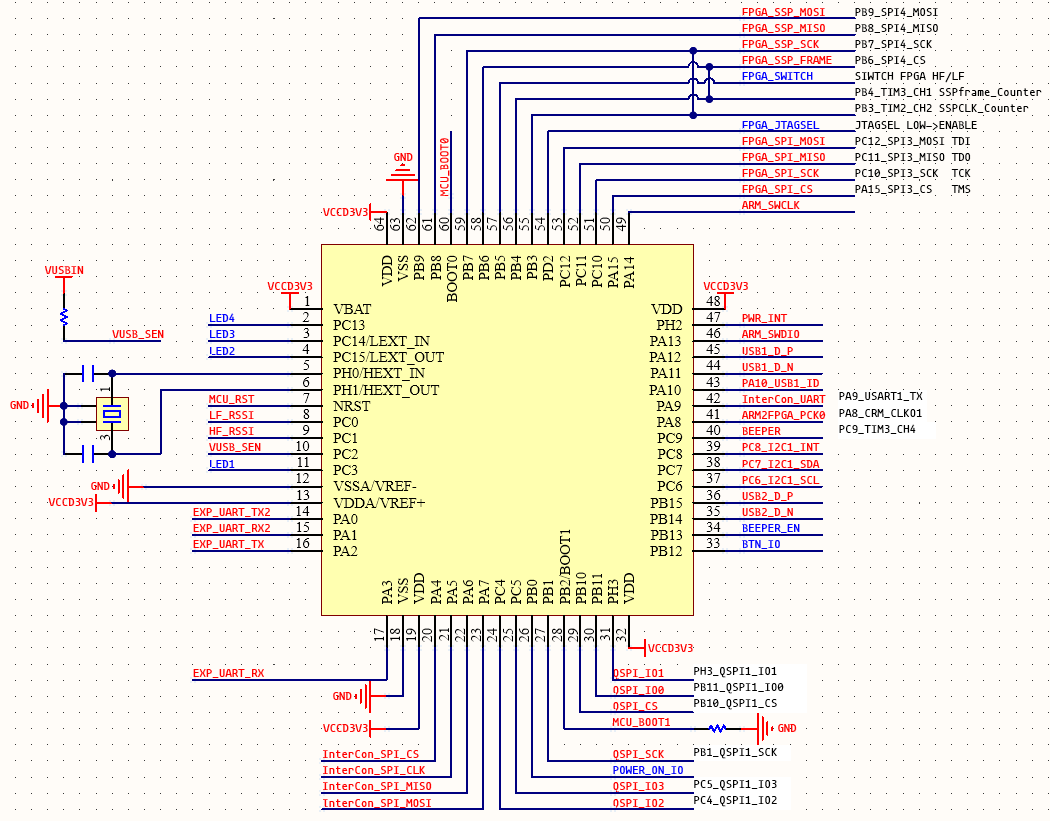
Task: Click the InterCon_SPI_CS net label
Action: [x=370, y=755]
